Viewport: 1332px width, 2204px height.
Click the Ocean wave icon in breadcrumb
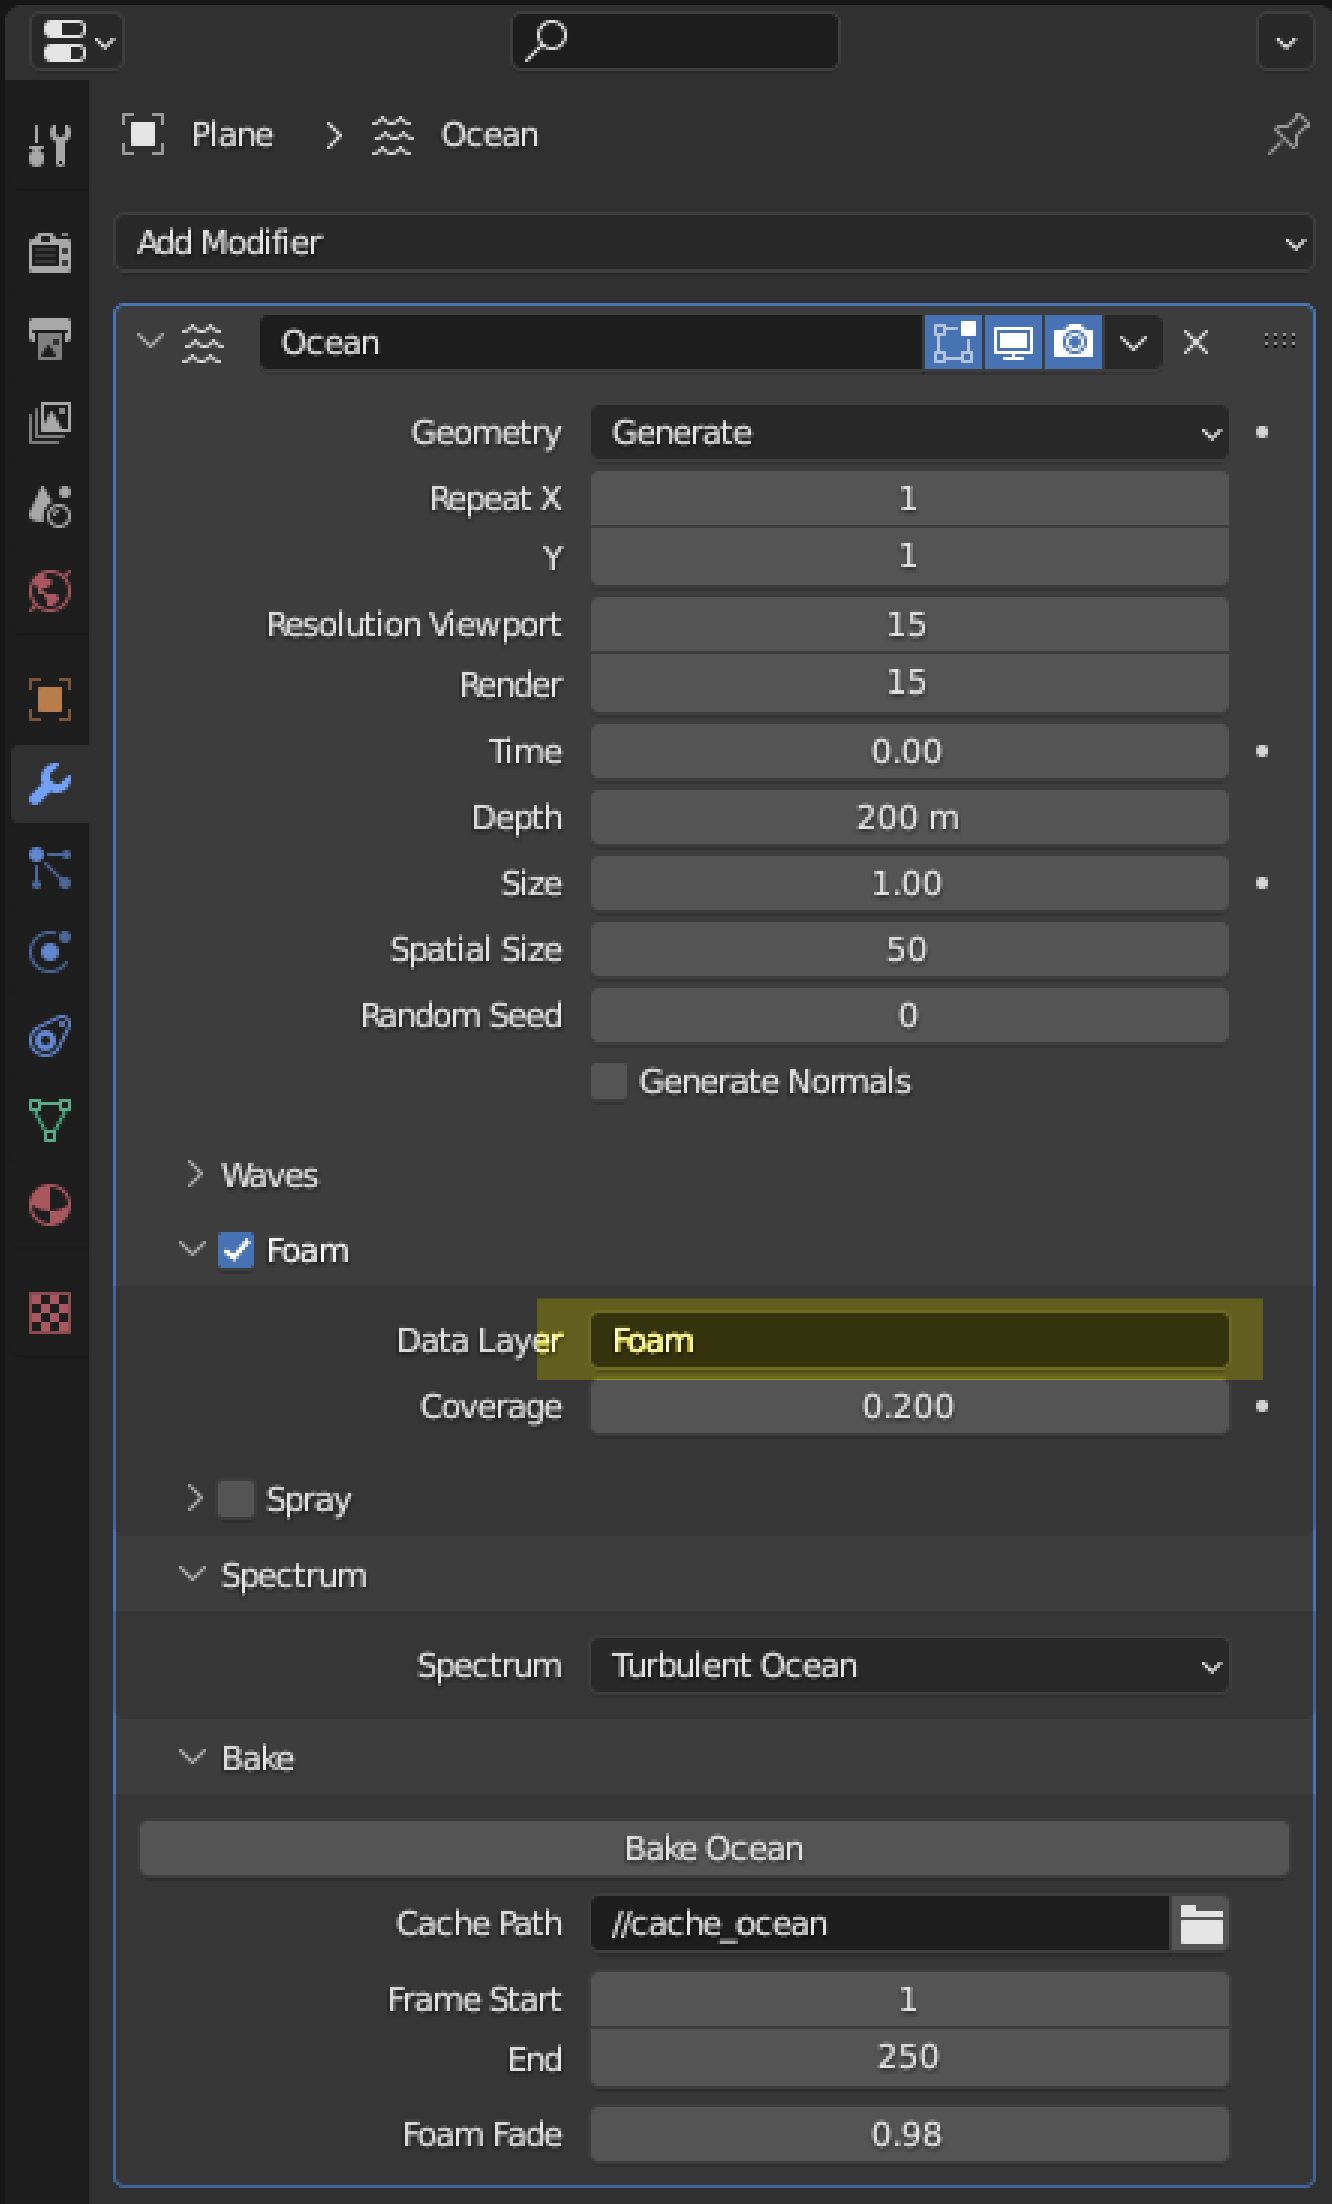(392, 134)
